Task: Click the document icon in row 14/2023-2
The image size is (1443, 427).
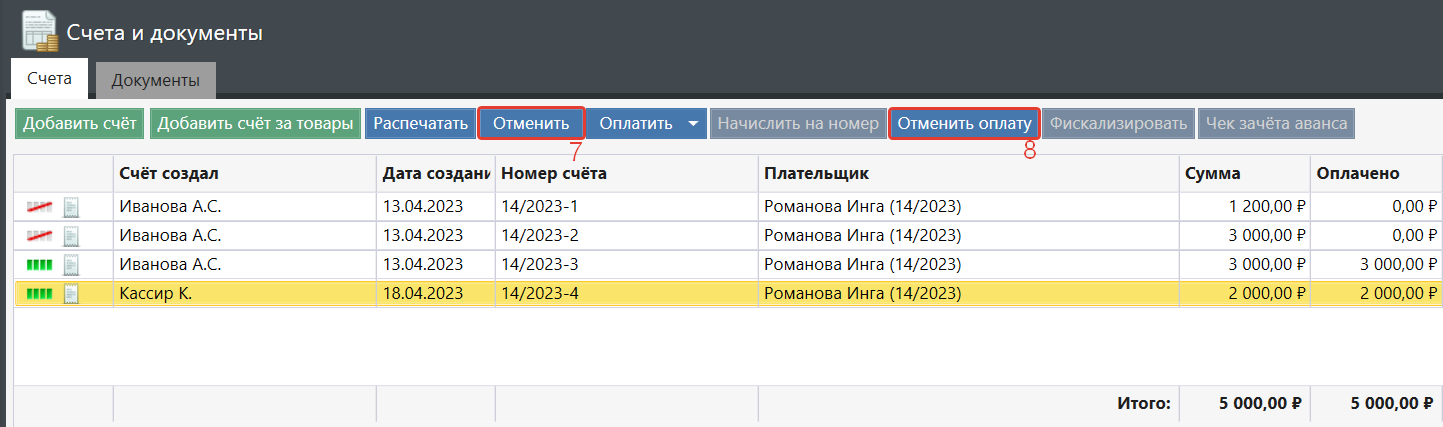Action: [x=71, y=236]
